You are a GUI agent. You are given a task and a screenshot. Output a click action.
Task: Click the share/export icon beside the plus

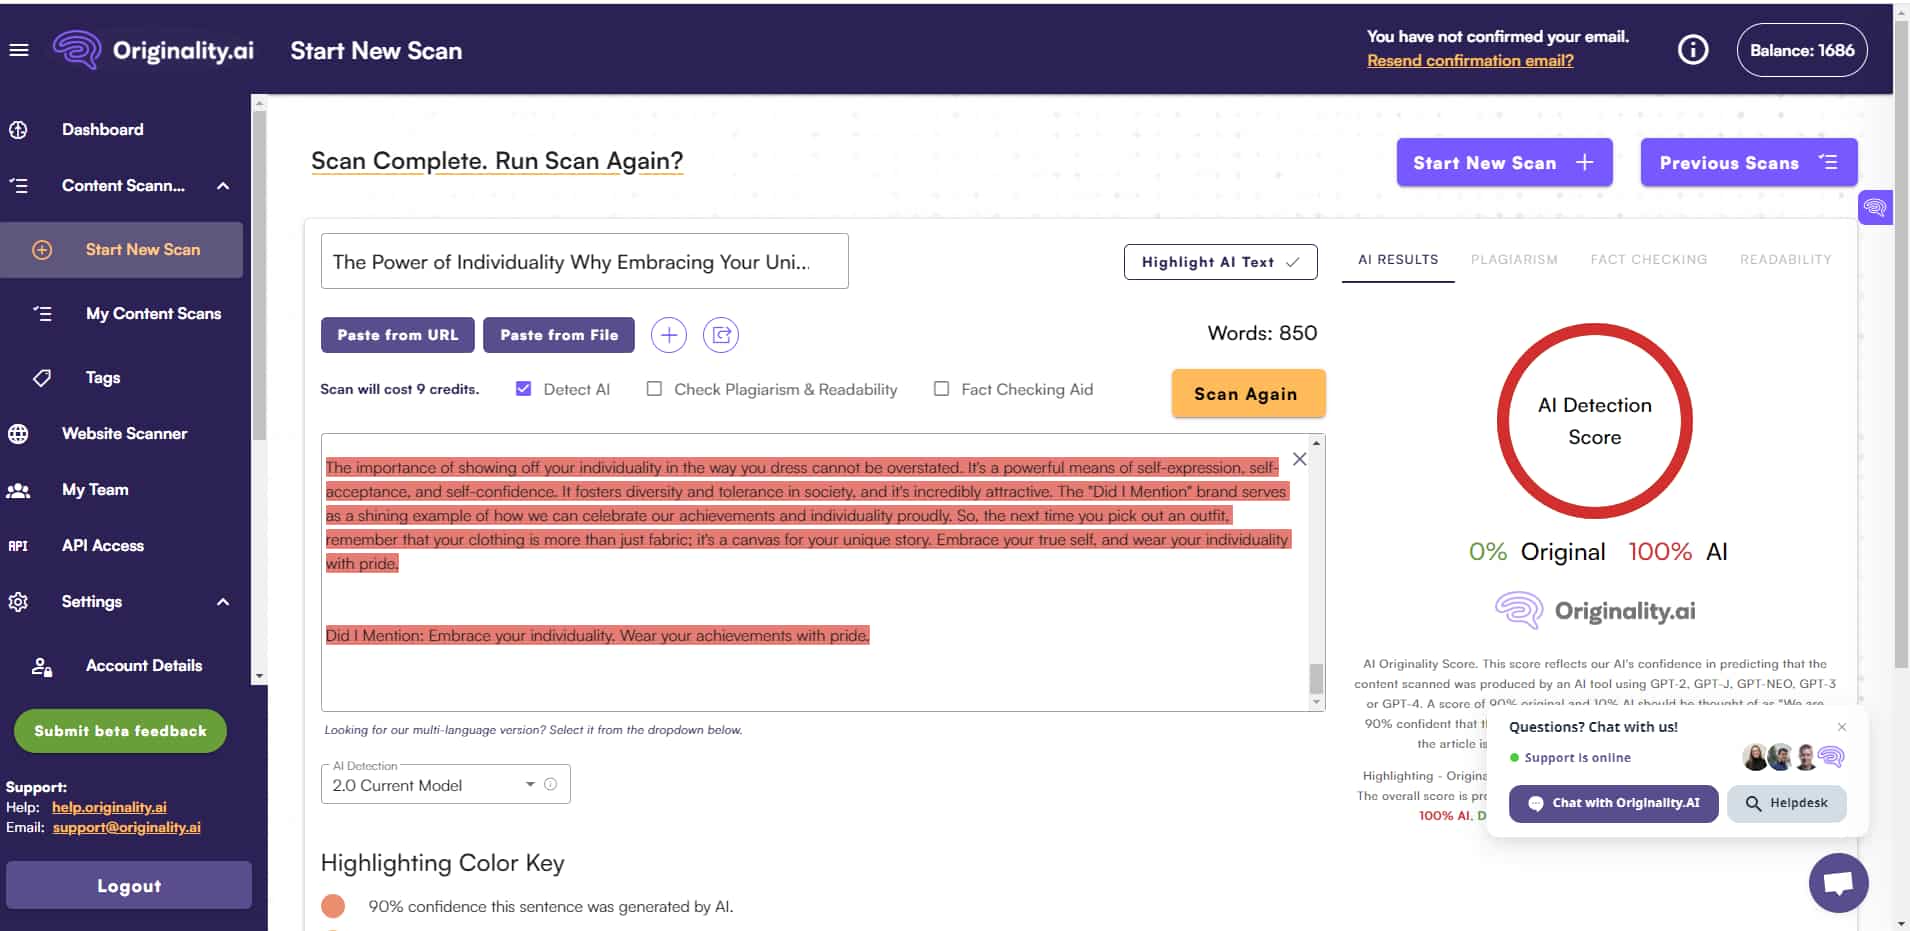pyautogui.click(x=721, y=335)
